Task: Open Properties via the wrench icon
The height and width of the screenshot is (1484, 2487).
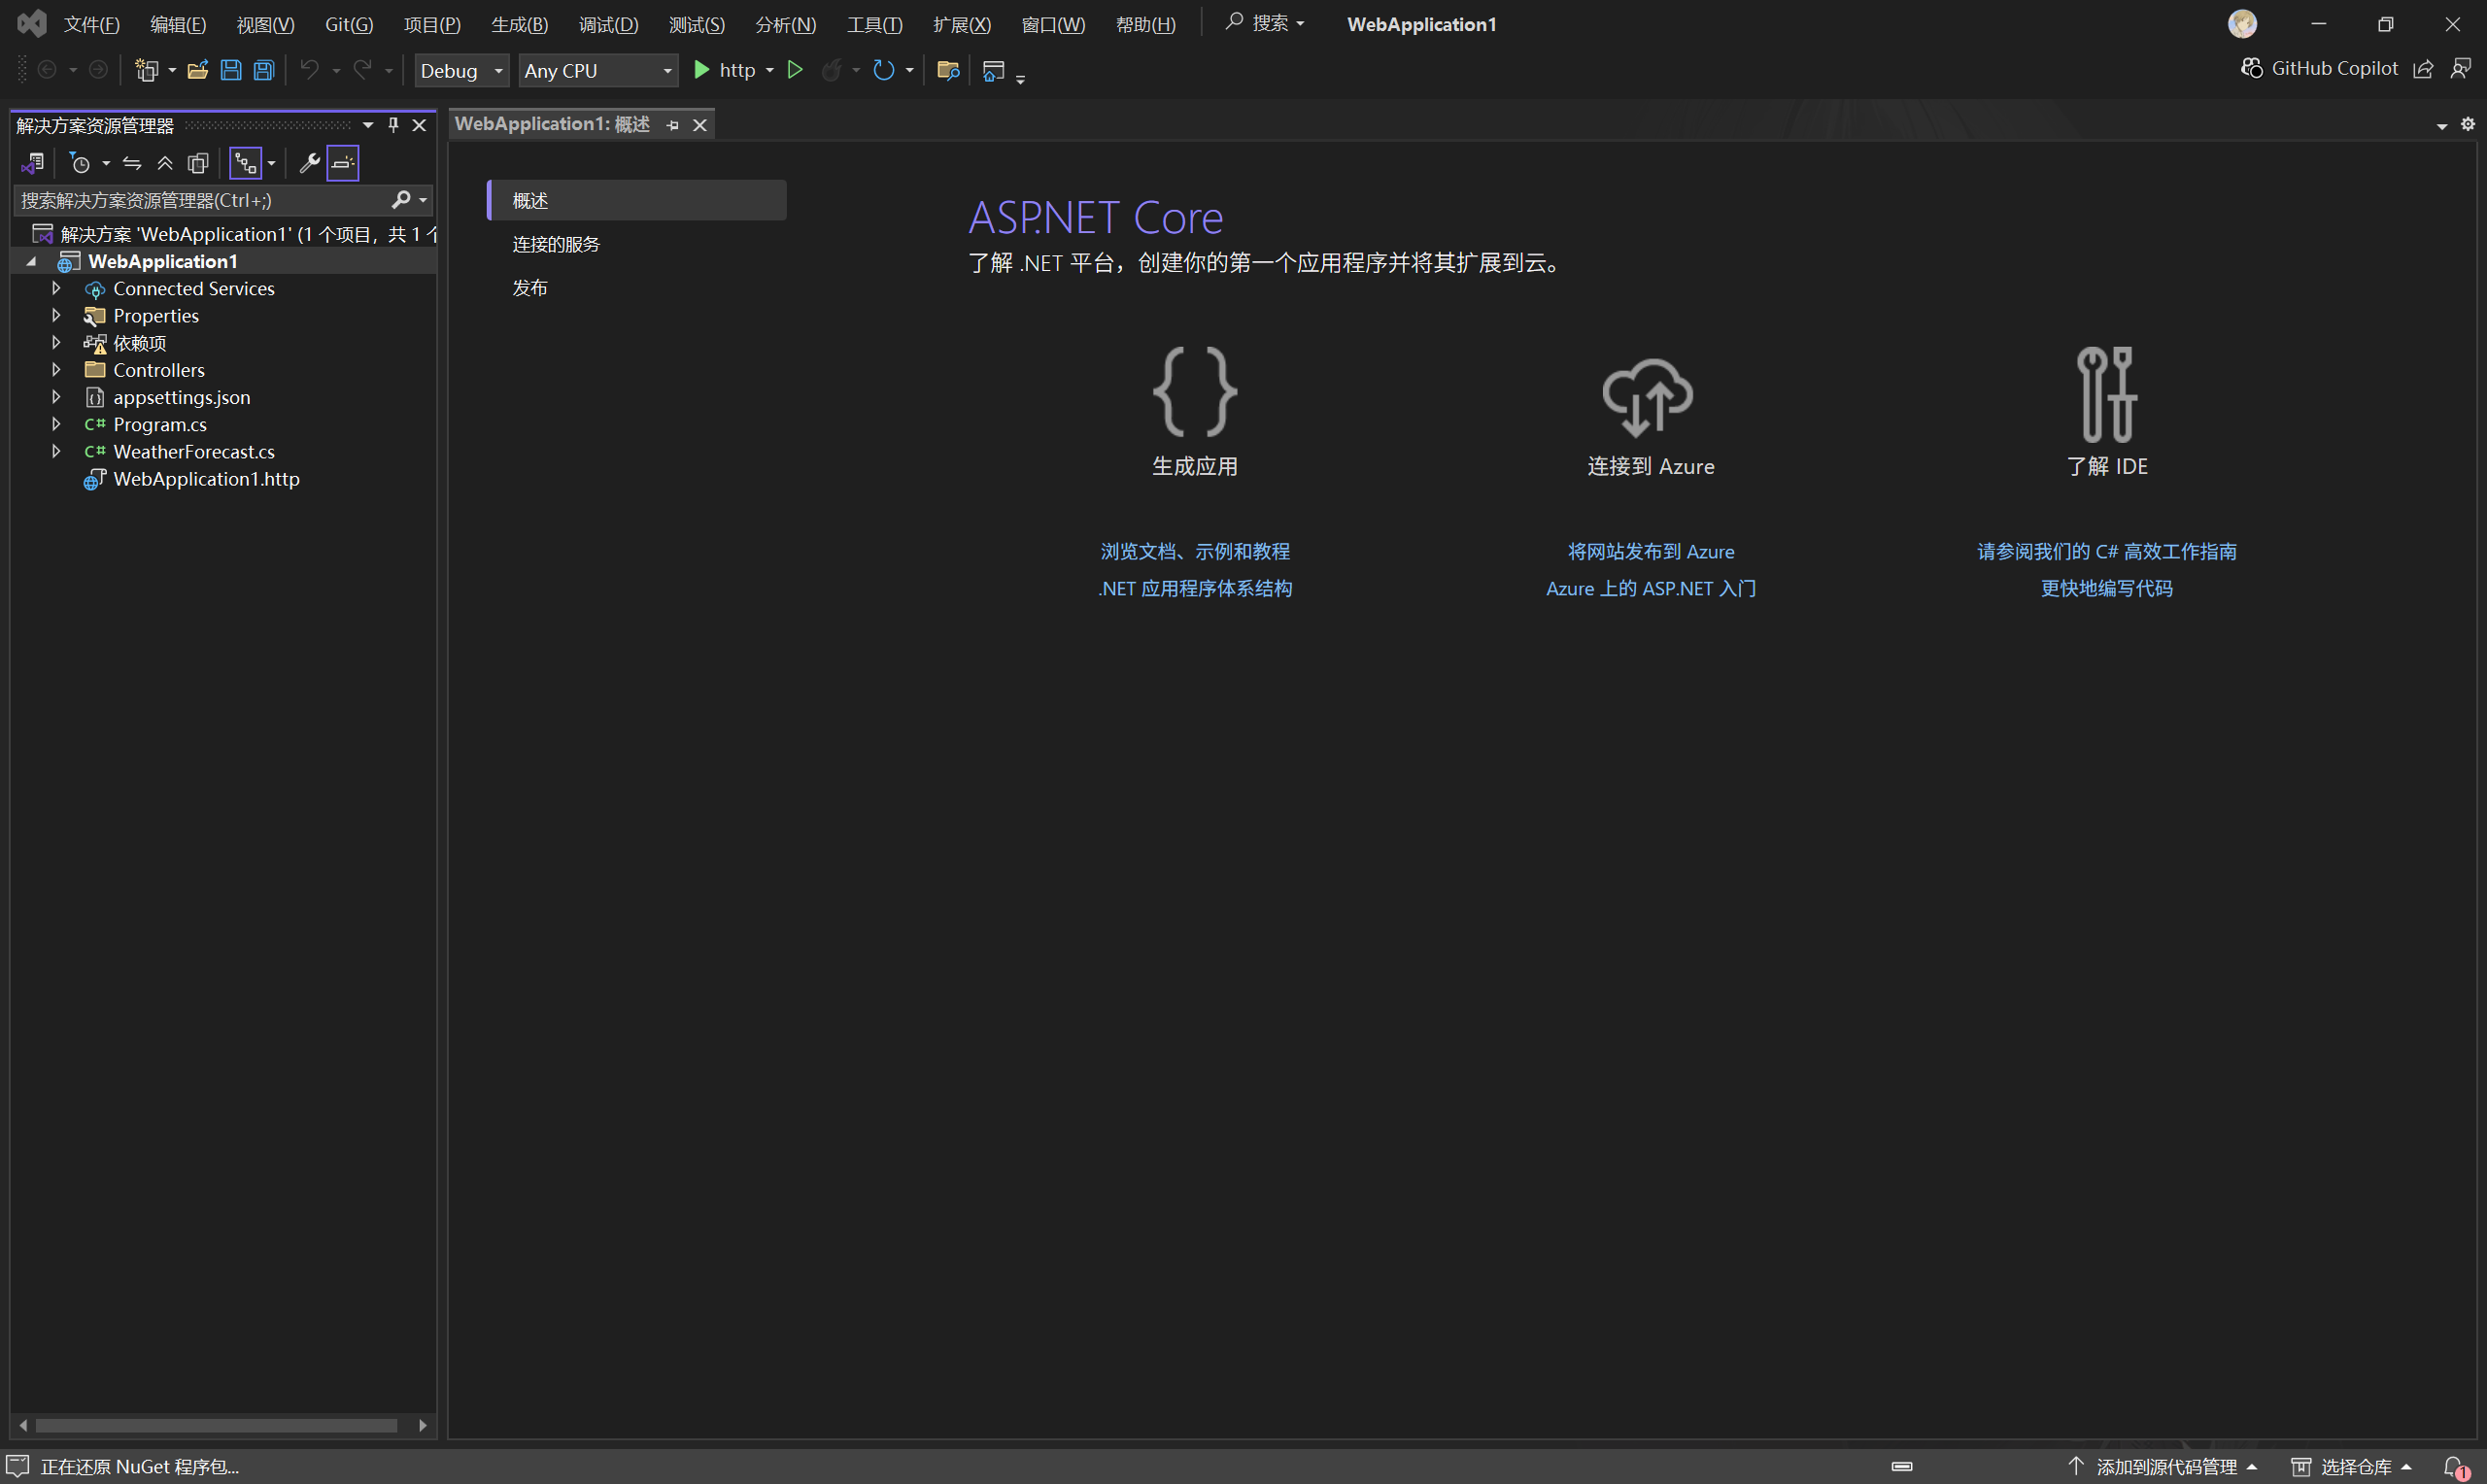Action: (x=309, y=163)
